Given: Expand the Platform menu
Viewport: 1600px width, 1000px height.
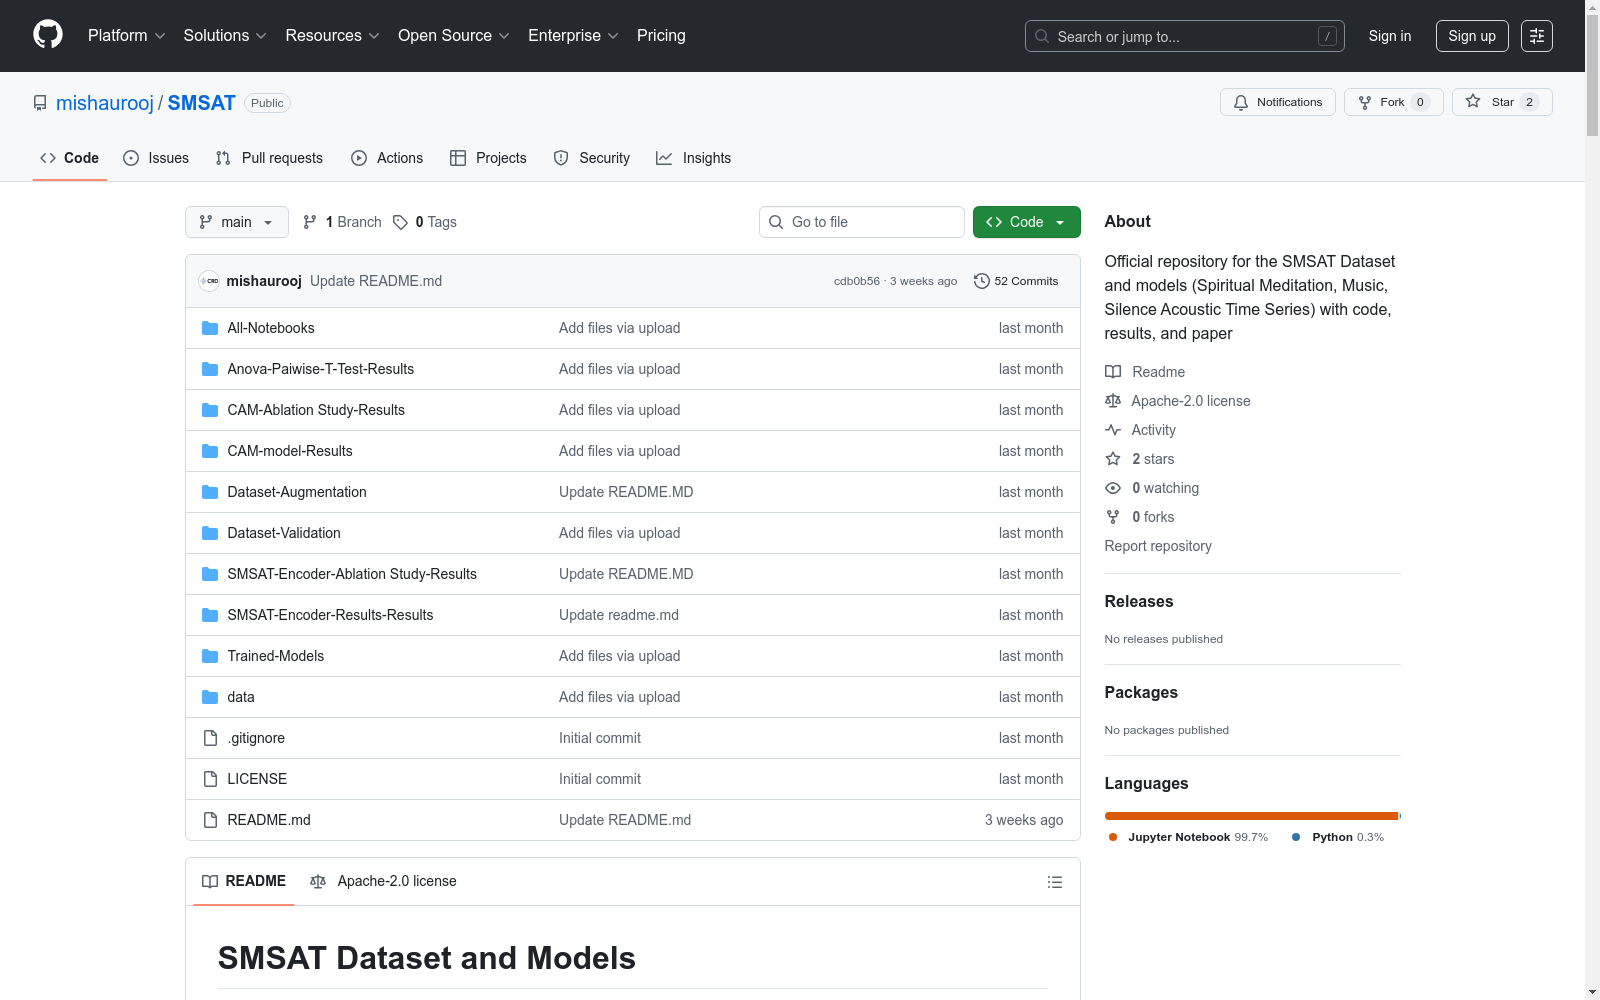Looking at the screenshot, I should point(126,35).
